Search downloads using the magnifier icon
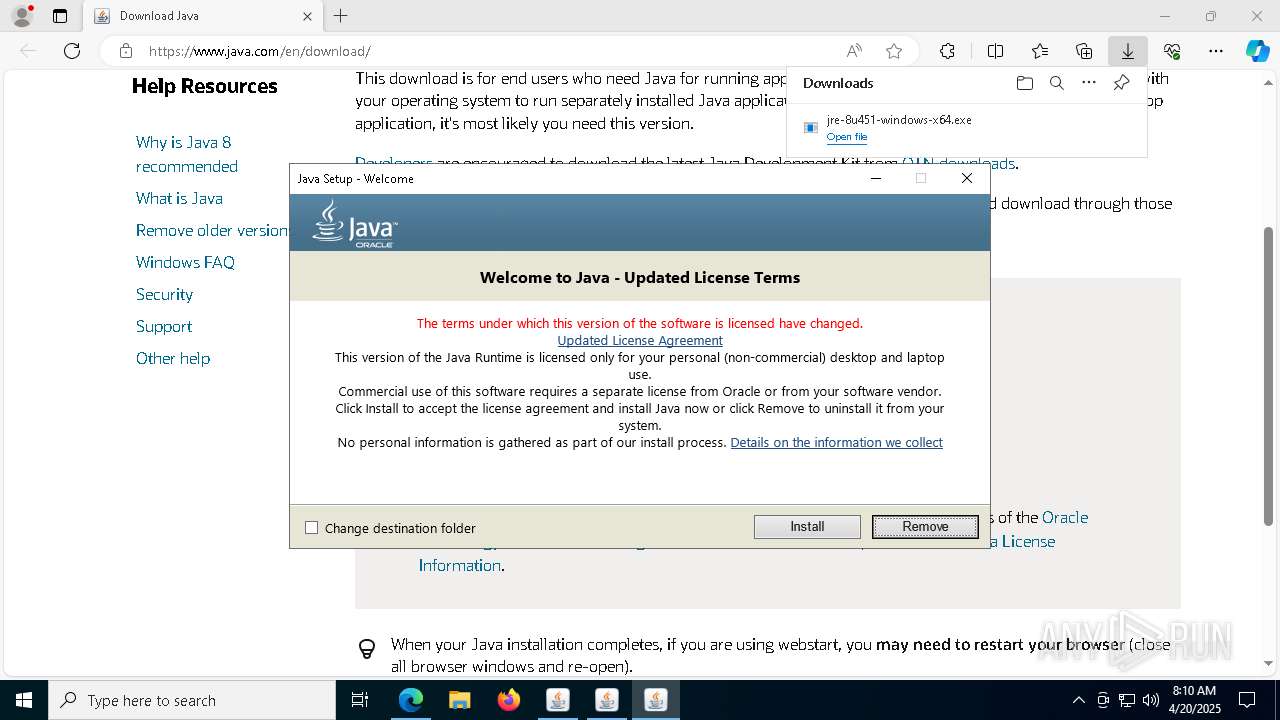Viewport: 1280px width, 720px height. [x=1056, y=83]
